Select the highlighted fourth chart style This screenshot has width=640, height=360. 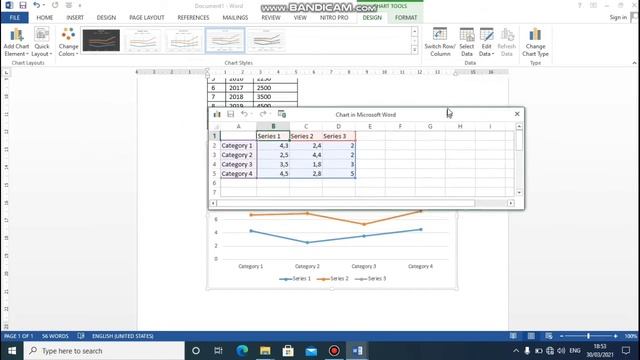click(225, 40)
